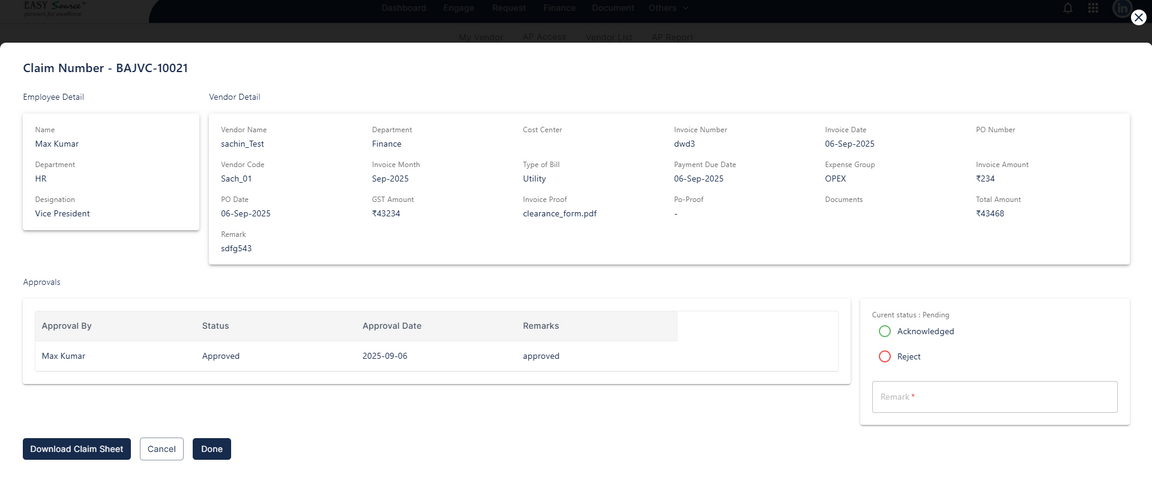Open the Request menu item
This screenshot has height=479, width=1152.
pyautogui.click(x=509, y=8)
